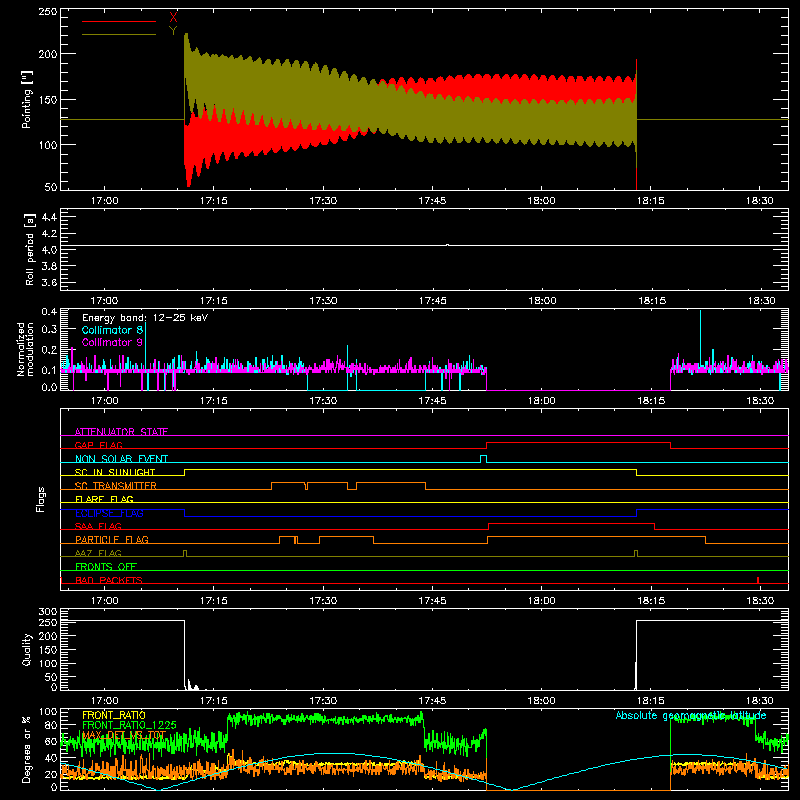Click the 40 tick on Degrees axis

pyautogui.click(x=51, y=758)
